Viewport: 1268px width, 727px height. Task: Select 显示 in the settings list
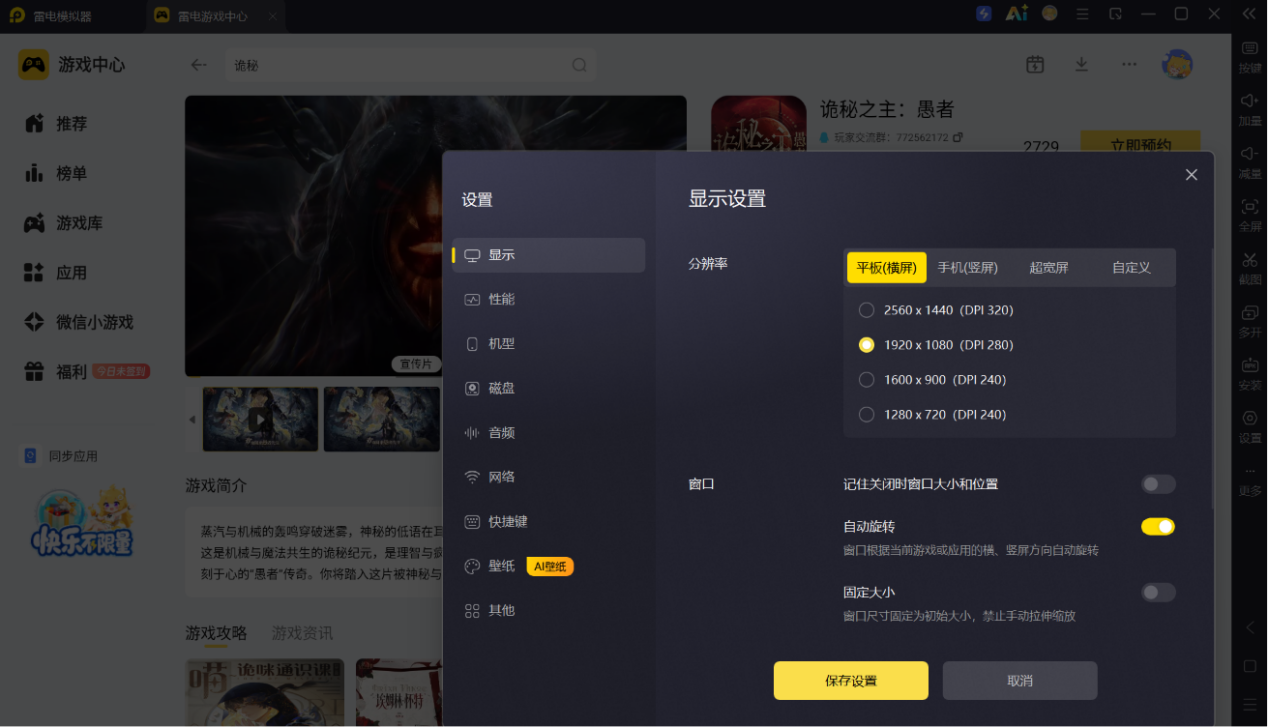[548, 255]
